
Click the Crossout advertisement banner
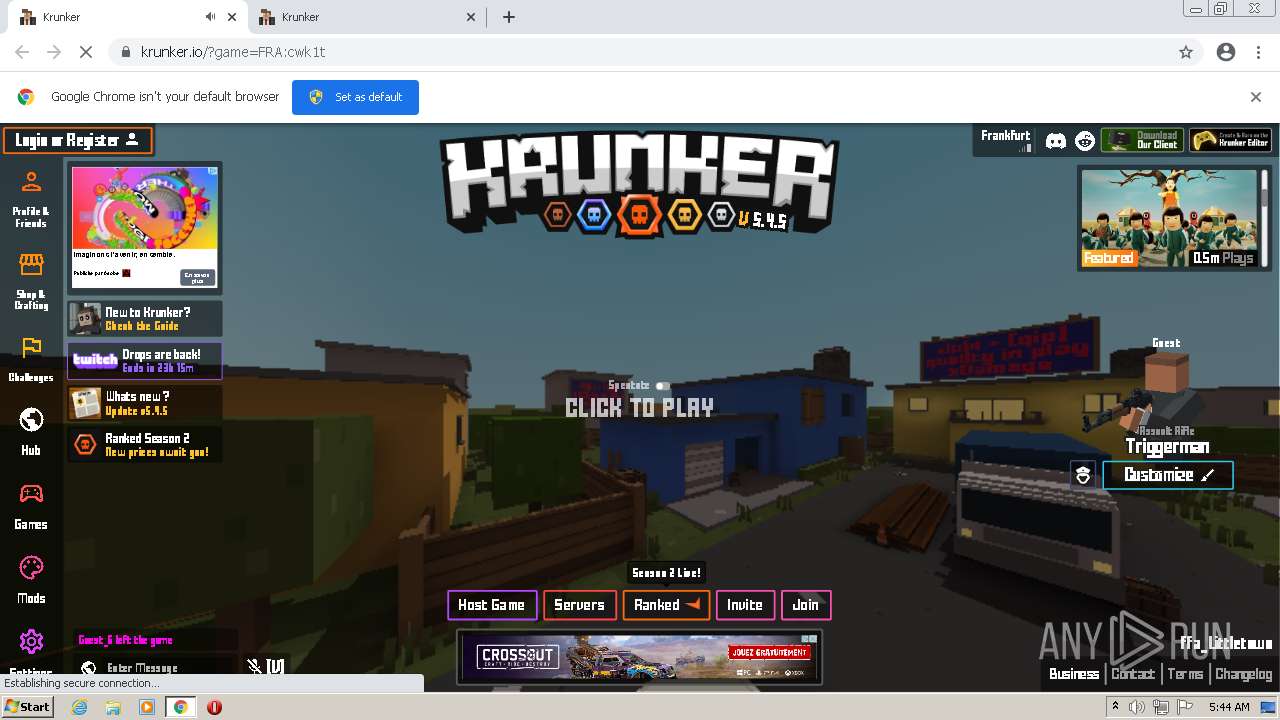click(x=639, y=657)
